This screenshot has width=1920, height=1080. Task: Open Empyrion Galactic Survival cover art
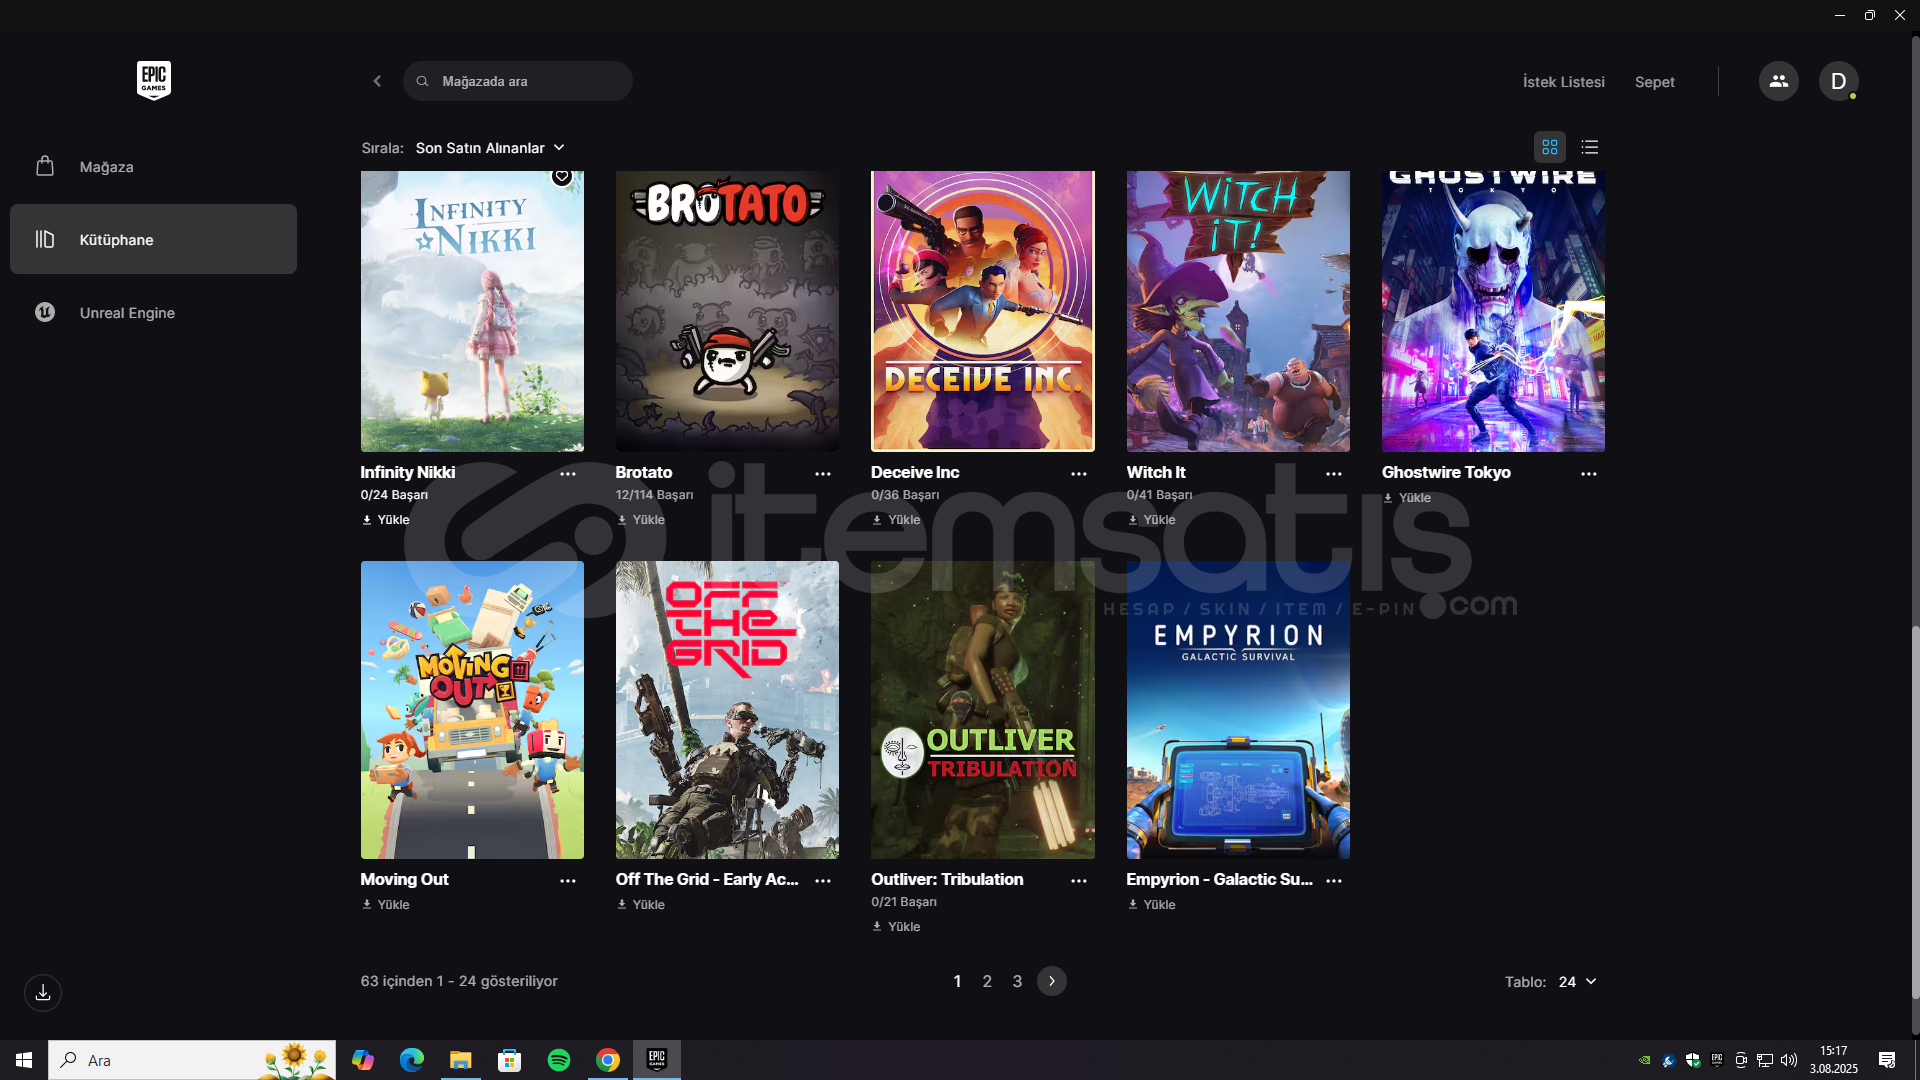(1238, 710)
